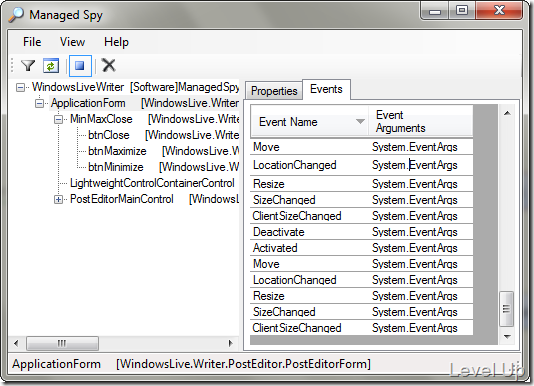Collapse the MinMaxClose tree node

click(59, 119)
